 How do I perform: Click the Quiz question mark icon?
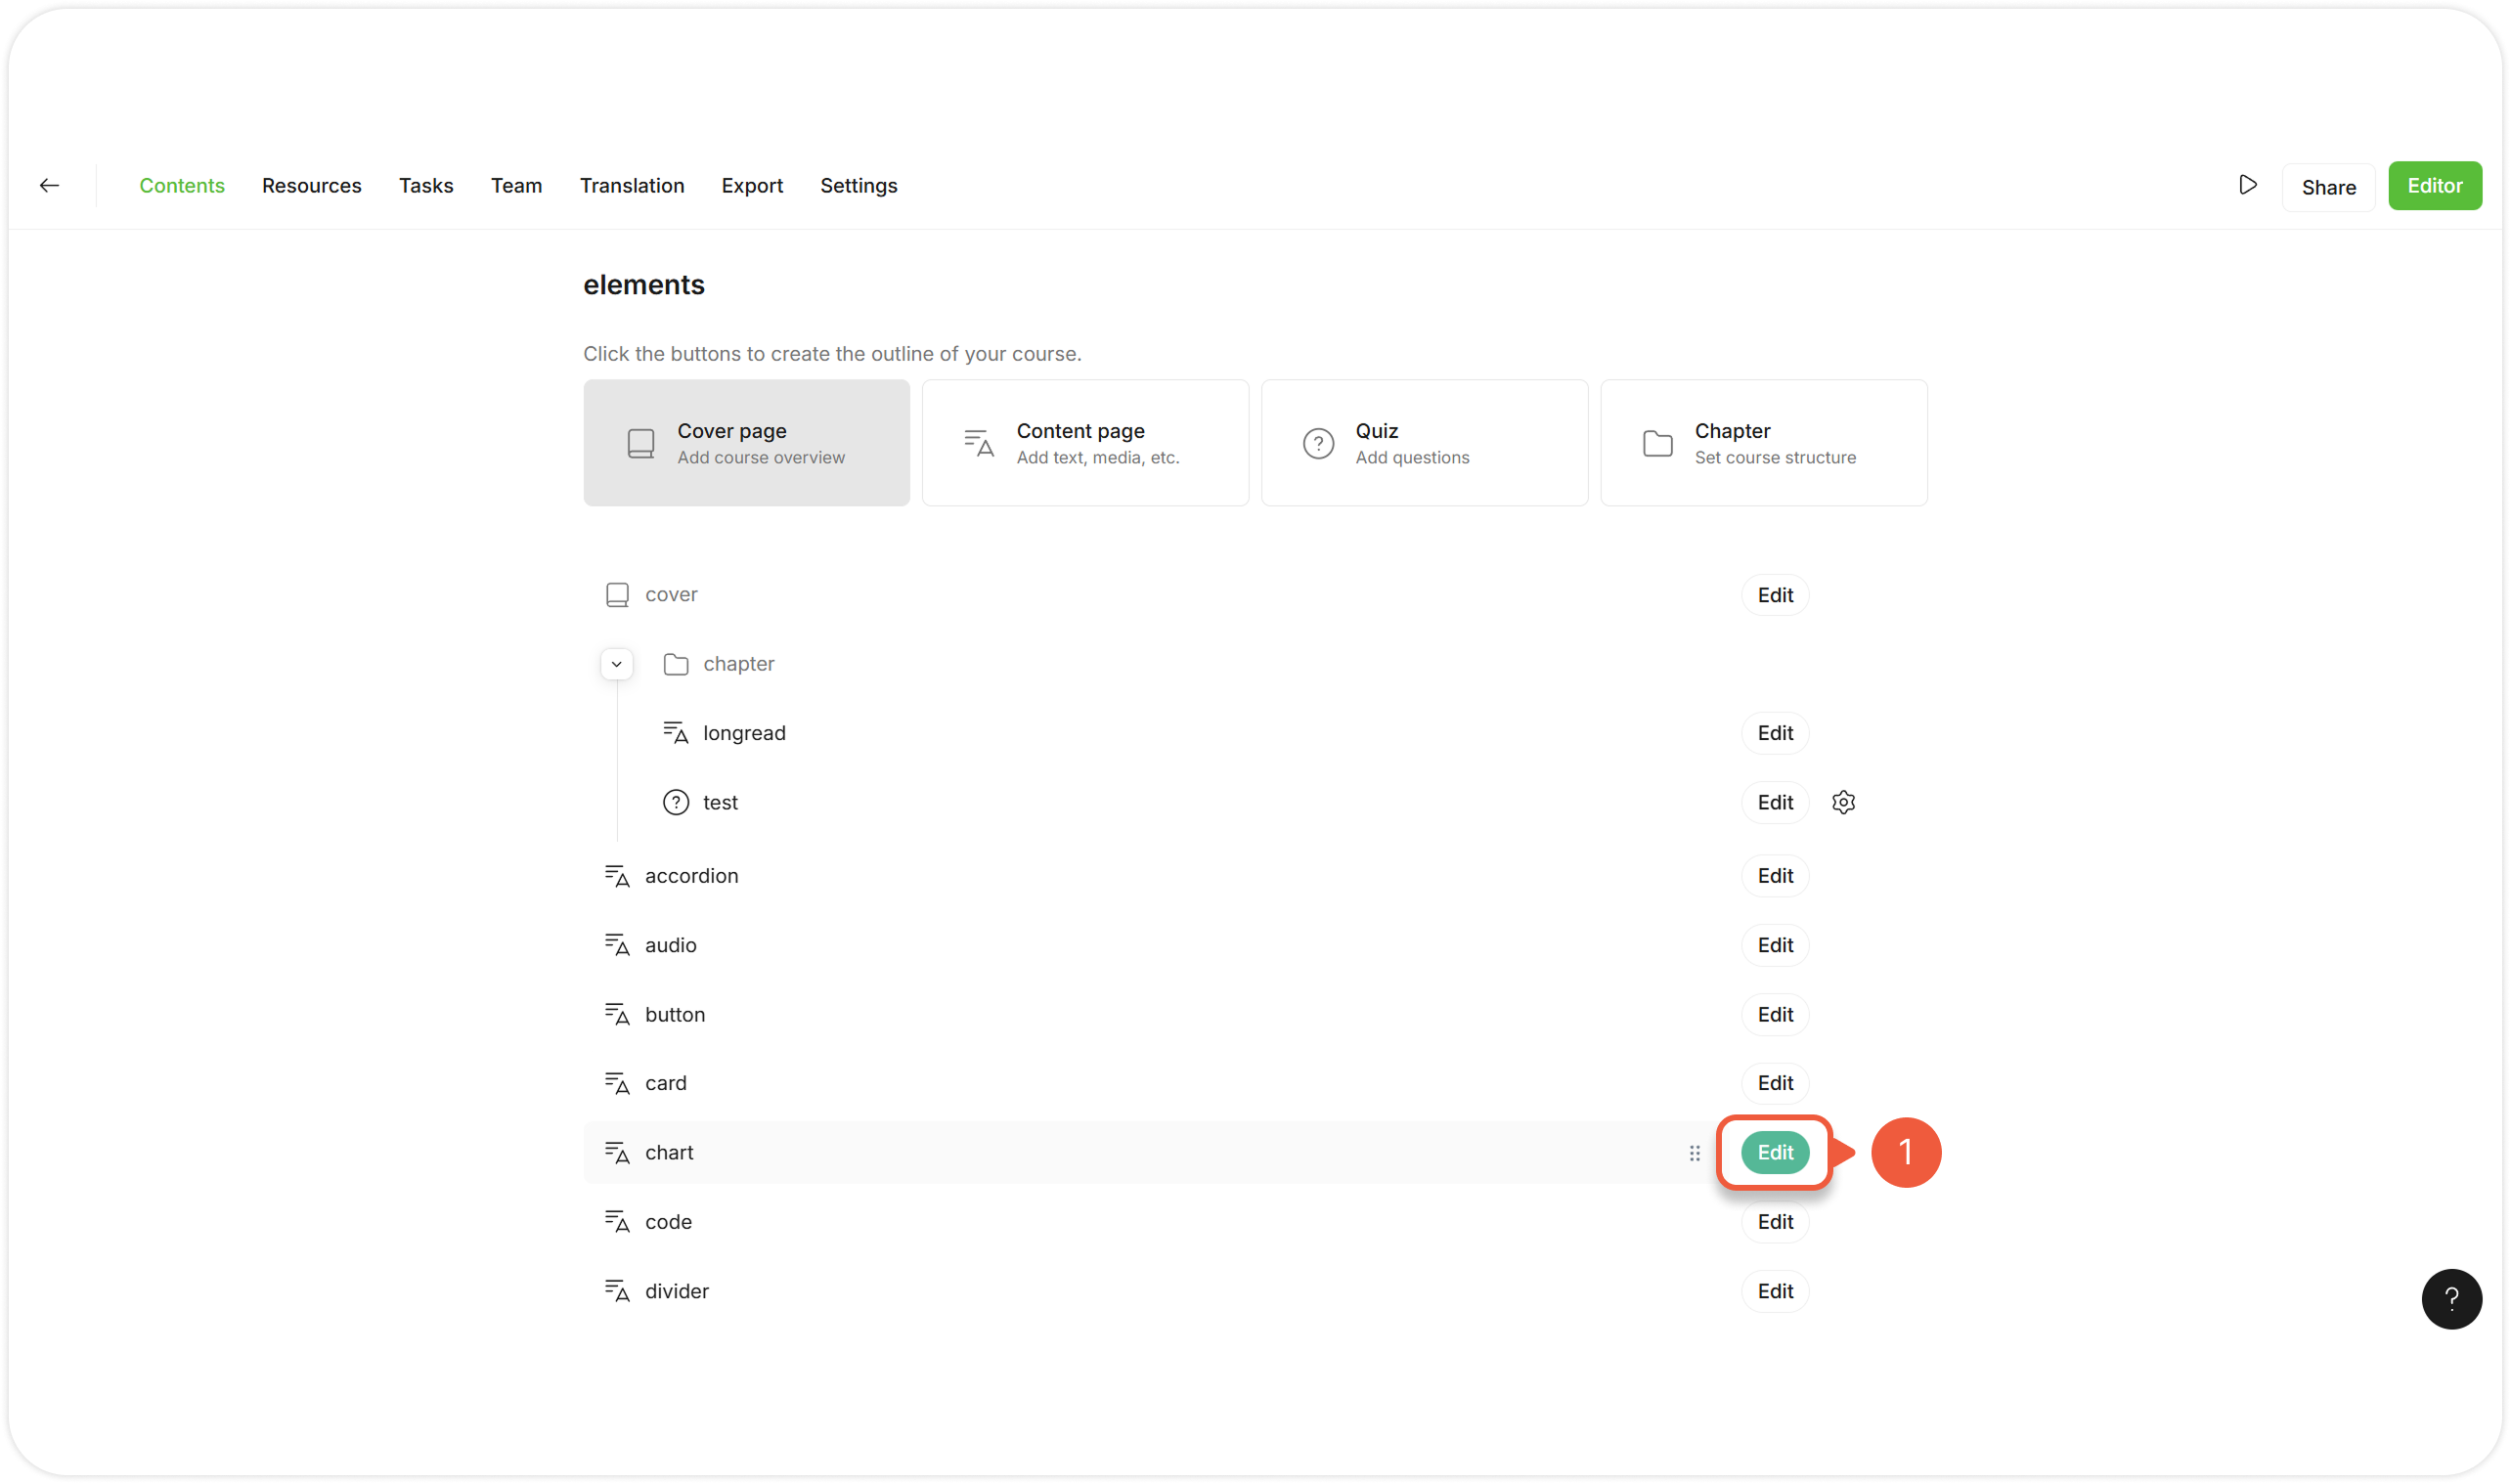coord(1318,443)
